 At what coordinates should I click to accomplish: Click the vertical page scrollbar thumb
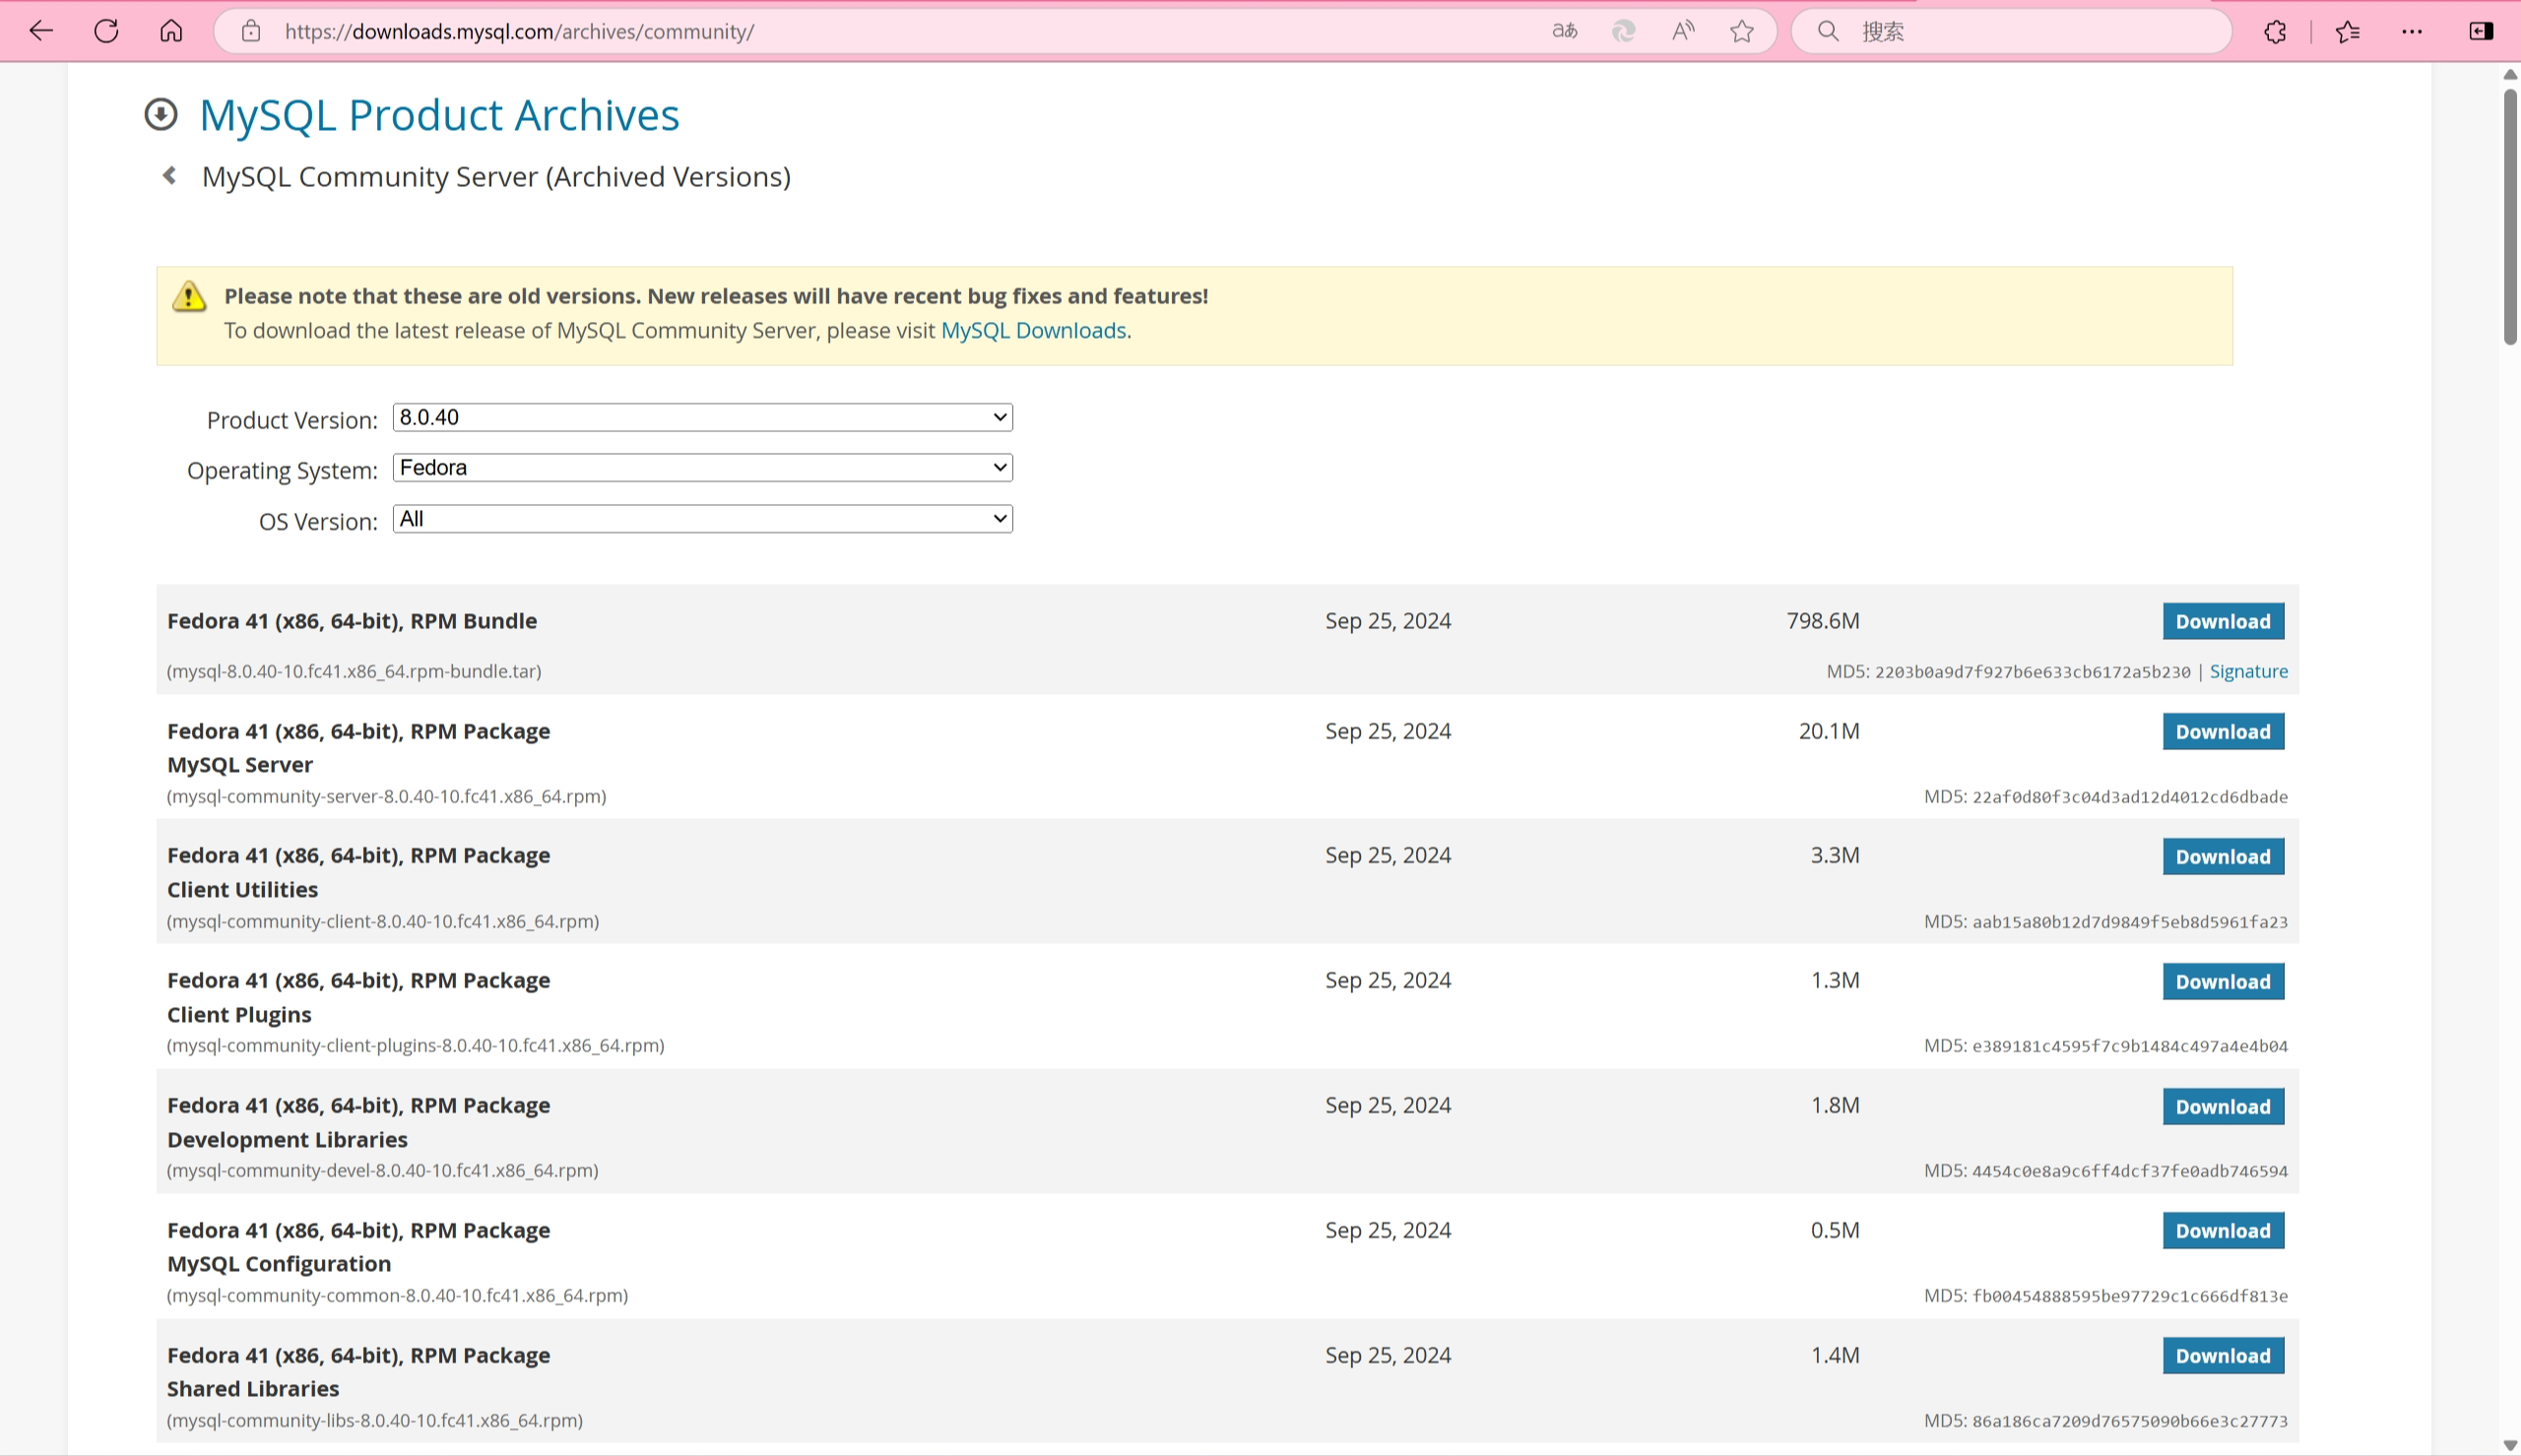tap(2510, 215)
